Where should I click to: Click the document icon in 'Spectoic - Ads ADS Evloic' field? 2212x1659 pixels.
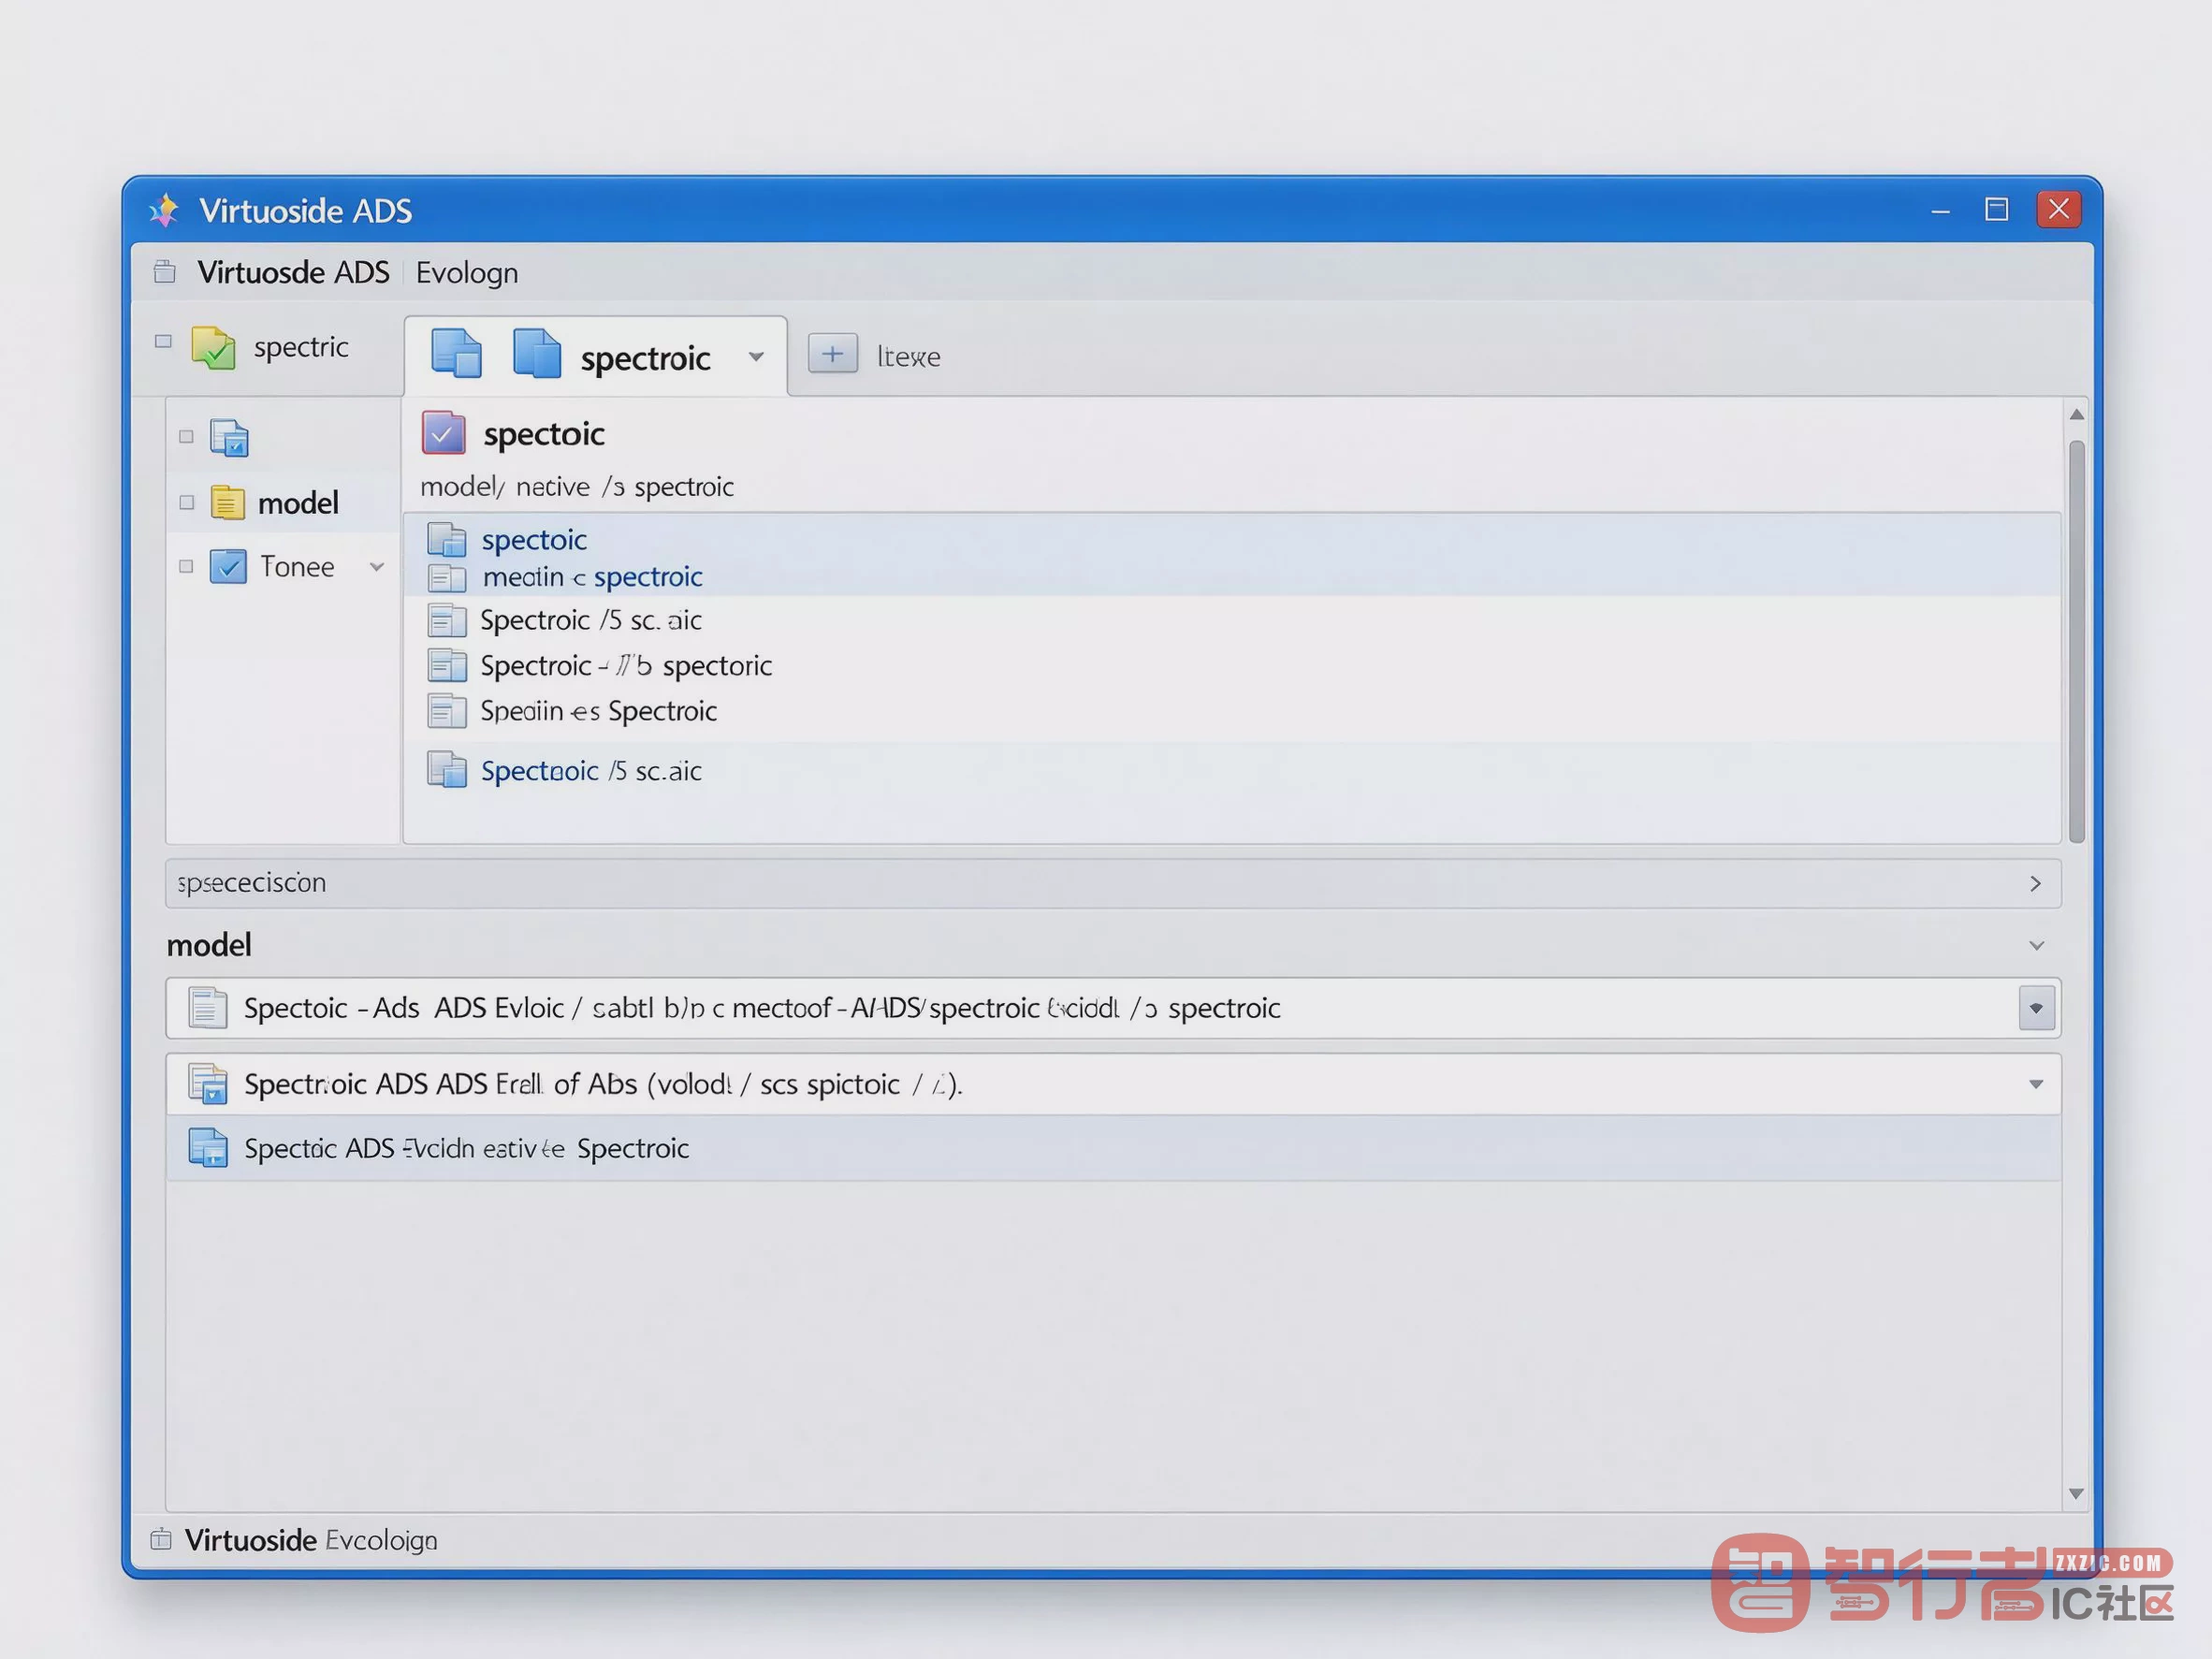tap(207, 1008)
